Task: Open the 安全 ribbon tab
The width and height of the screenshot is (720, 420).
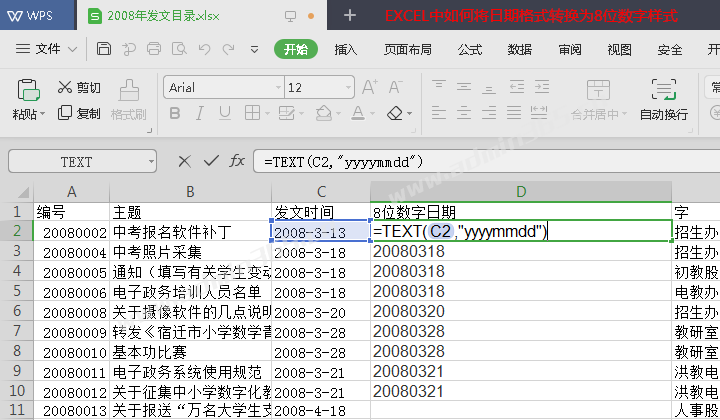Action: coord(669,49)
